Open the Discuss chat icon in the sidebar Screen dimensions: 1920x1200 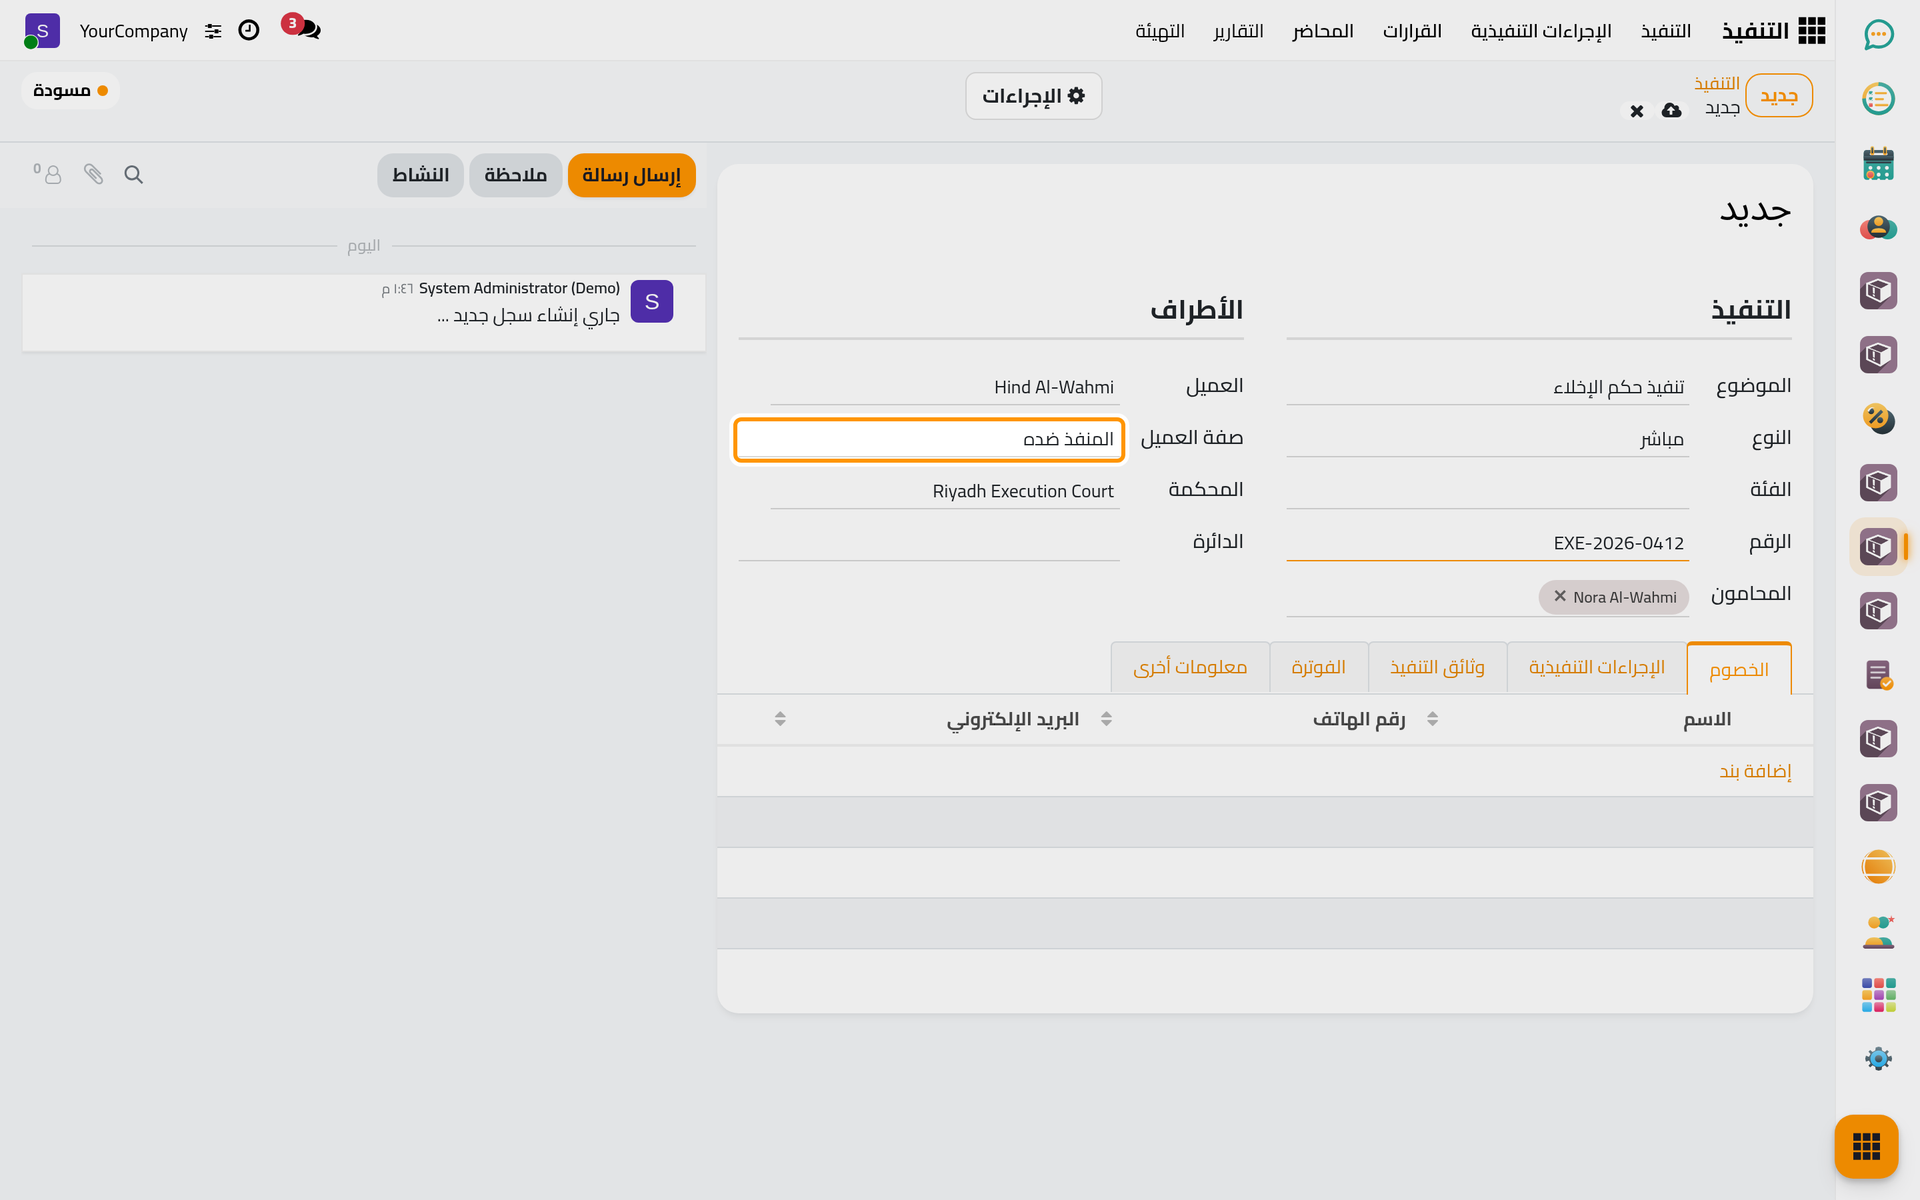[1878, 35]
